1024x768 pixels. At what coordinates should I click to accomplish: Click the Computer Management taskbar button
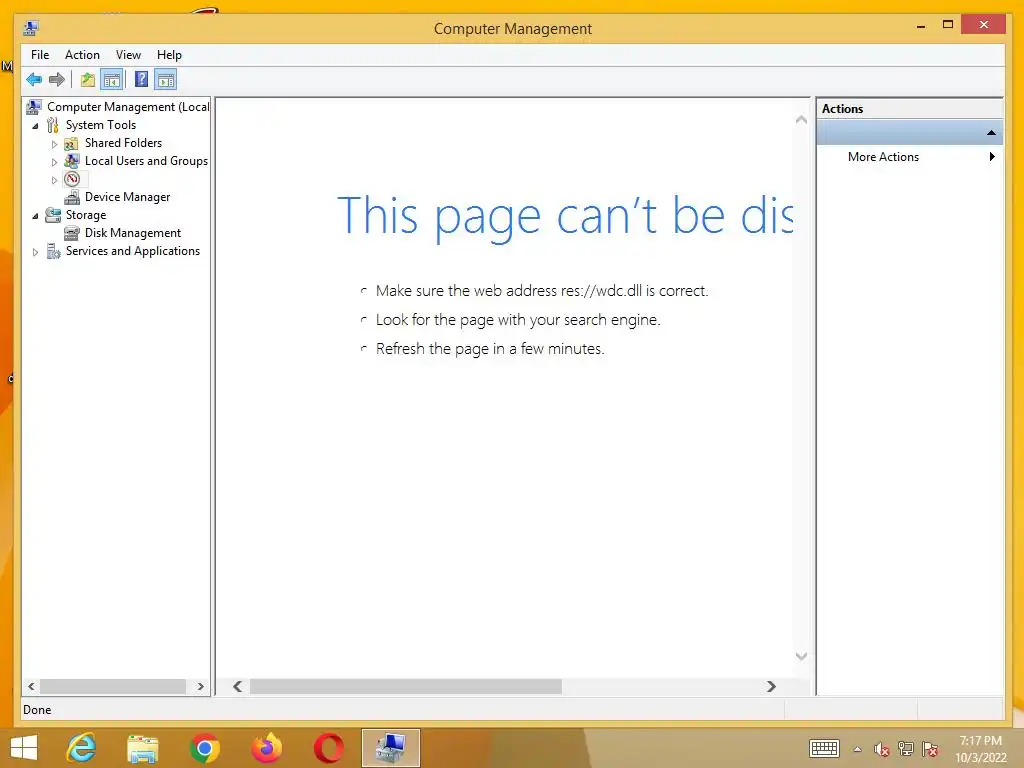391,748
